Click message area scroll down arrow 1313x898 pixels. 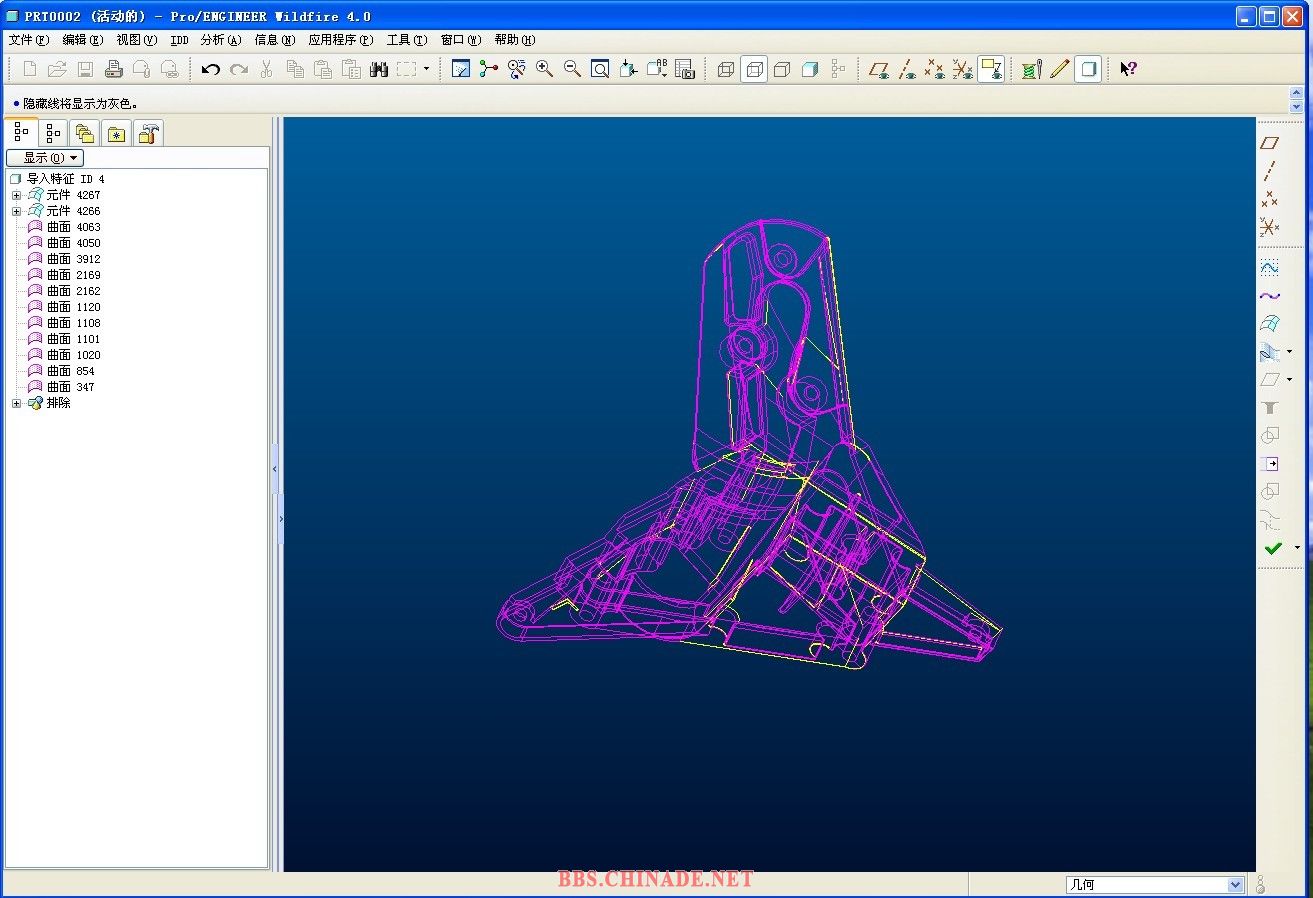1297,106
